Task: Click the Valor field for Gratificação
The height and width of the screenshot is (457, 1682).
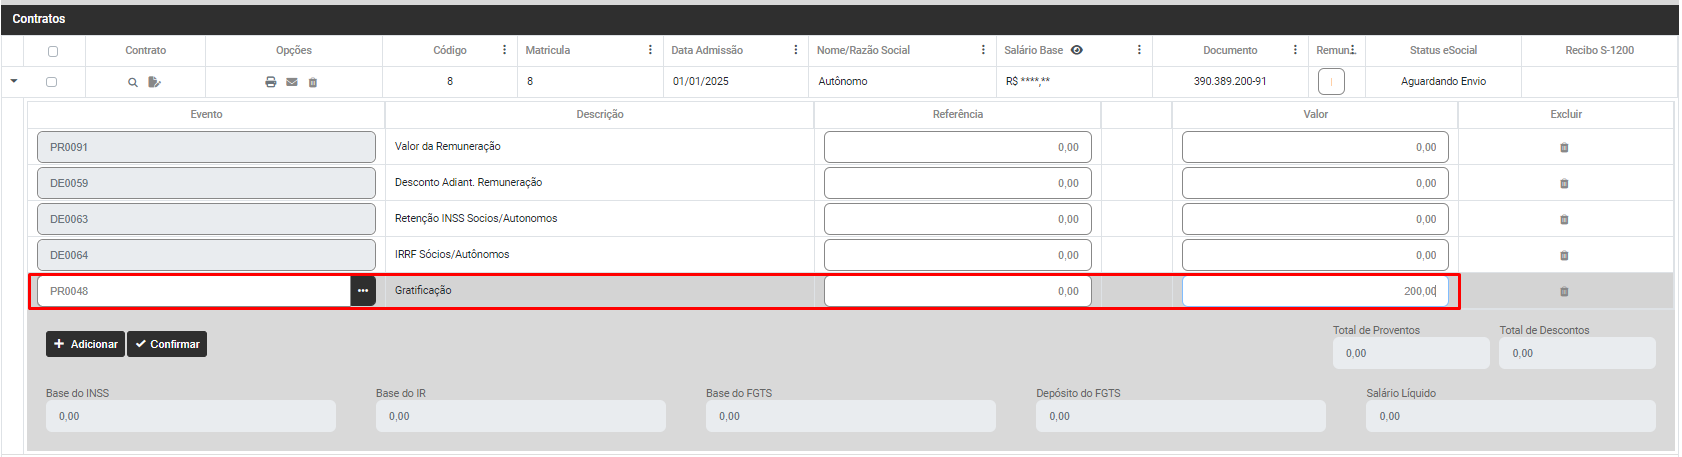Action: point(1314,291)
